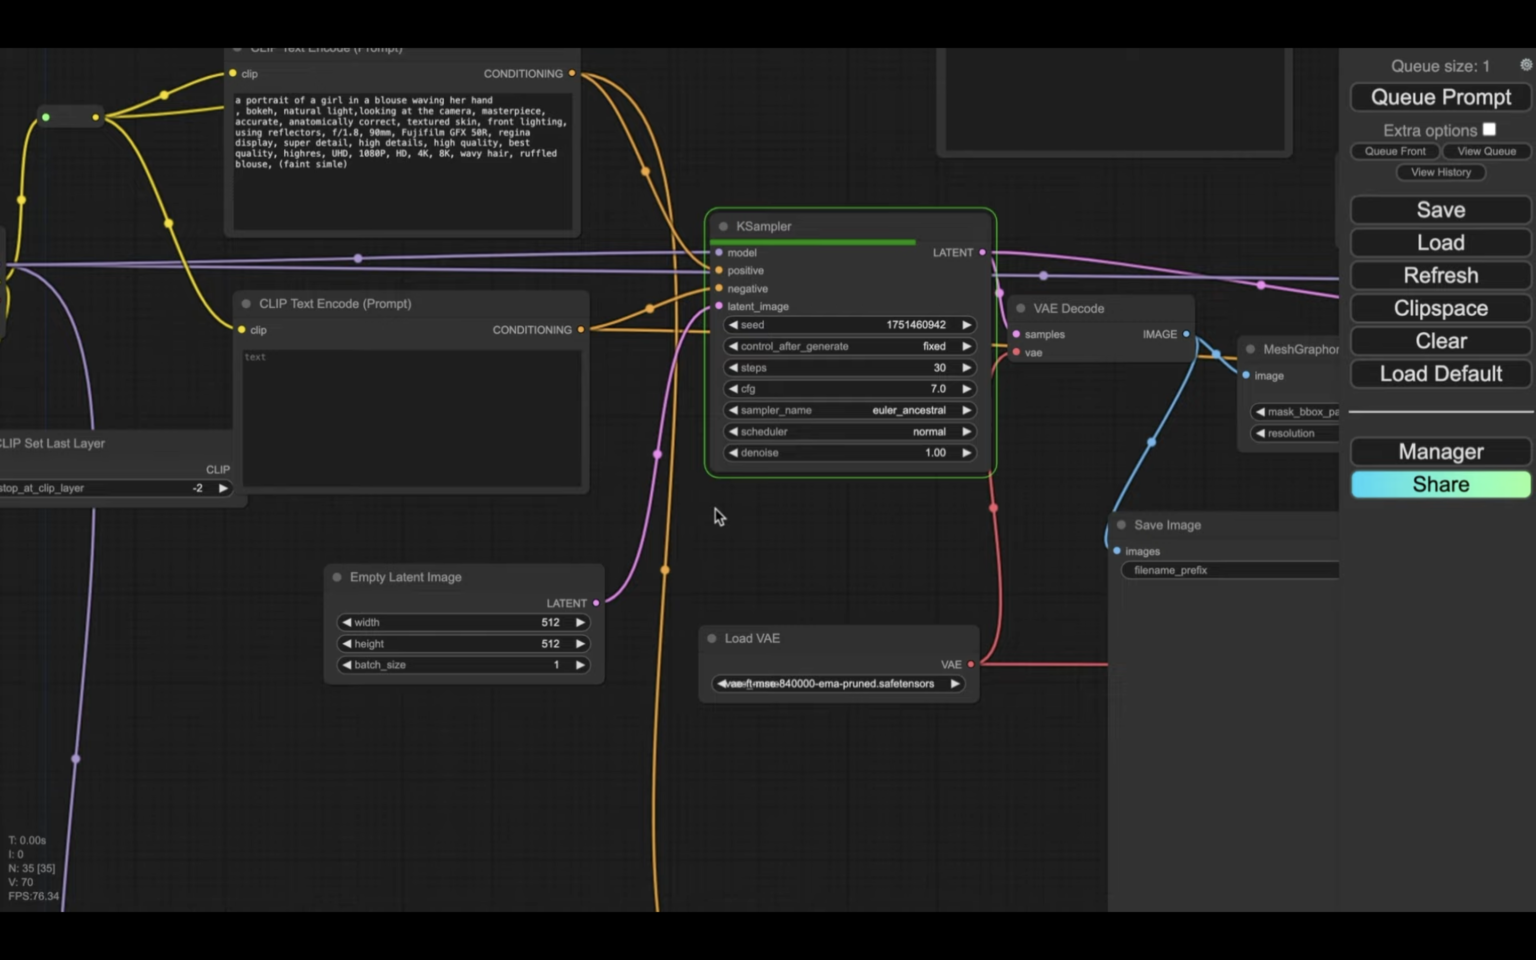Image resolution: width=1536 pixels, height=960 pixels.
Task: Open the Manager button
Action: click(1440, 452)
